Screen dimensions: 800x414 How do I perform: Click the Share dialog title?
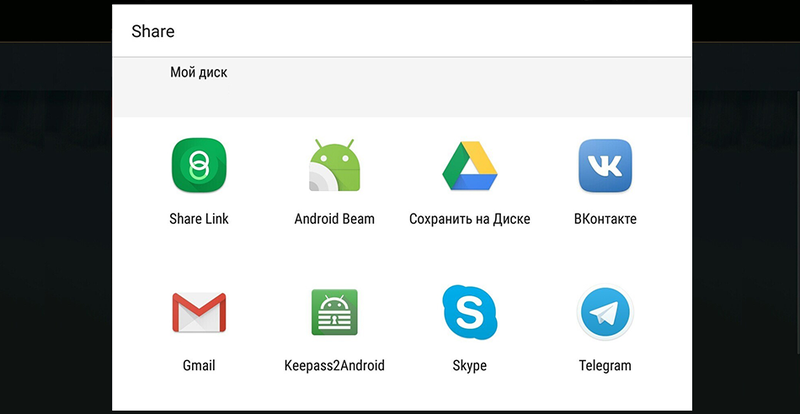click(x=153, y=31)
